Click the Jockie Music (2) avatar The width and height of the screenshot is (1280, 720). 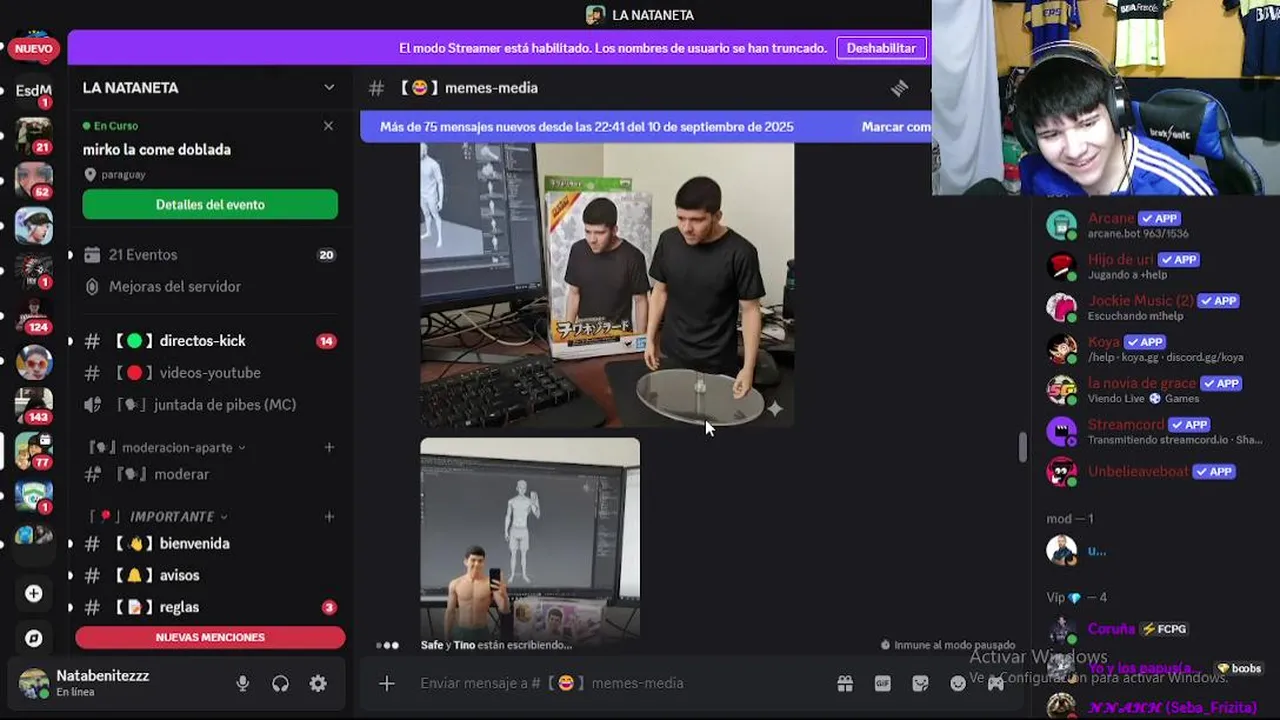(1061, 307)
